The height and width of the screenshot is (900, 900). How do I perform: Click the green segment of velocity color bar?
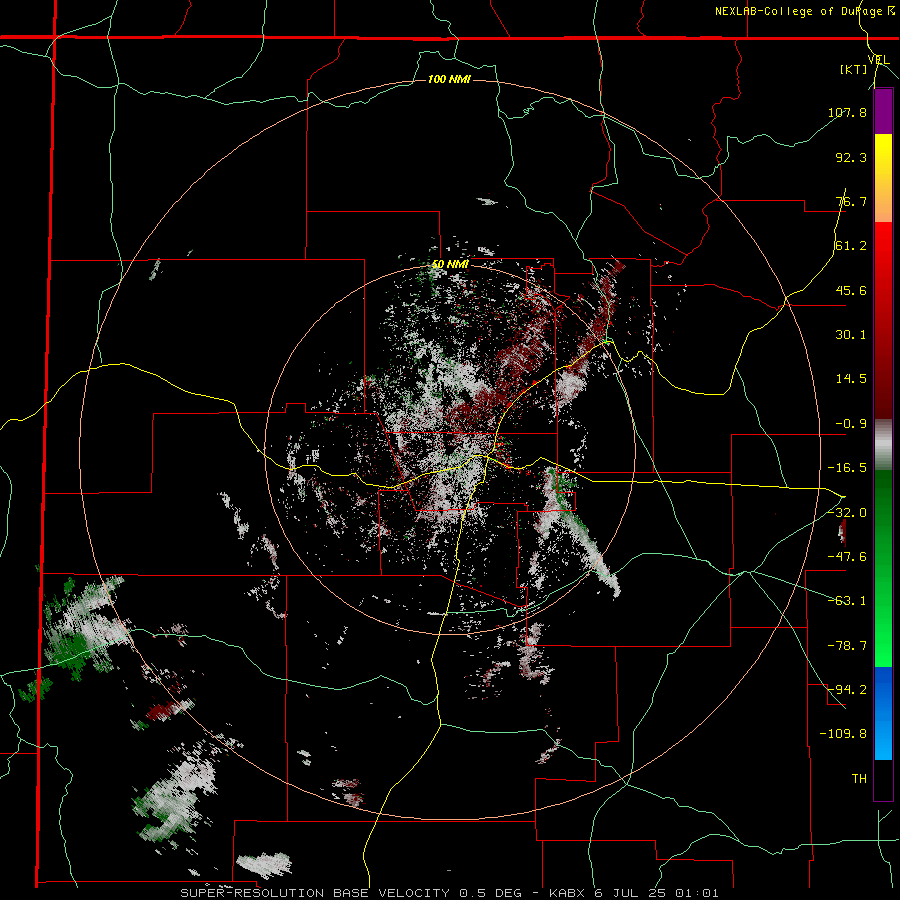pyautogui.click(x=883, y=568)
